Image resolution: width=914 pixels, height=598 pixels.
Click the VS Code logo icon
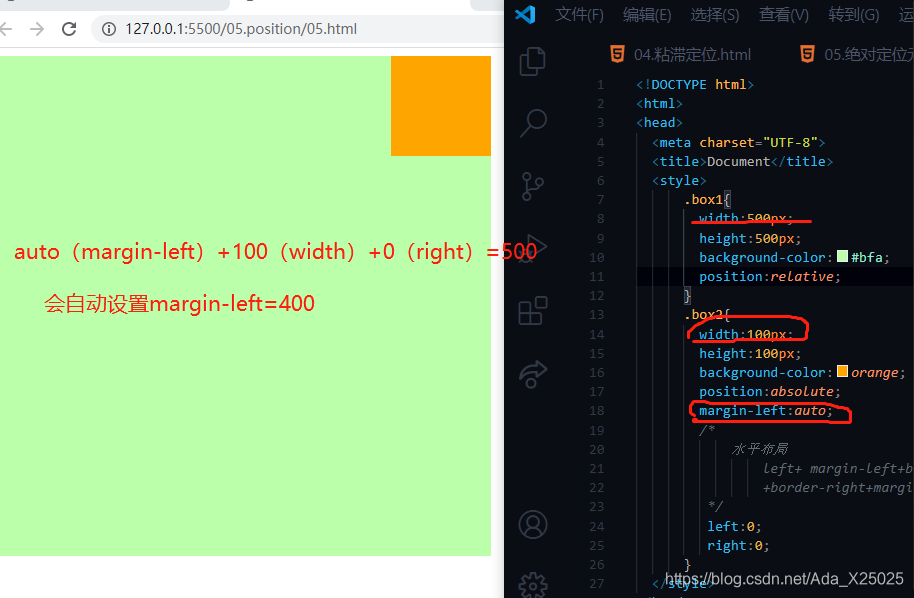[525, 14]
